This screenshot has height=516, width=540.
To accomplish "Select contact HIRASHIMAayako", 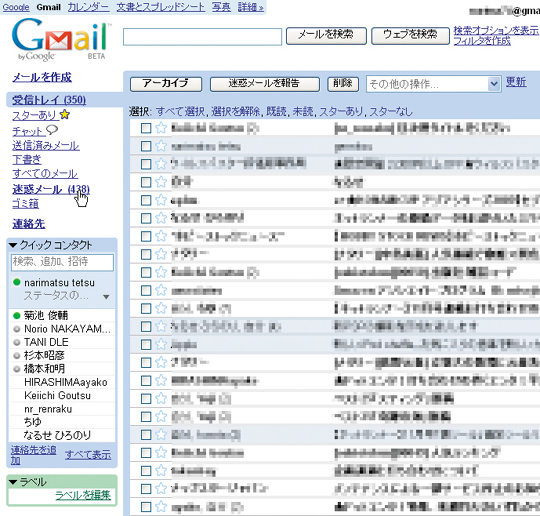I will [65, 382].
